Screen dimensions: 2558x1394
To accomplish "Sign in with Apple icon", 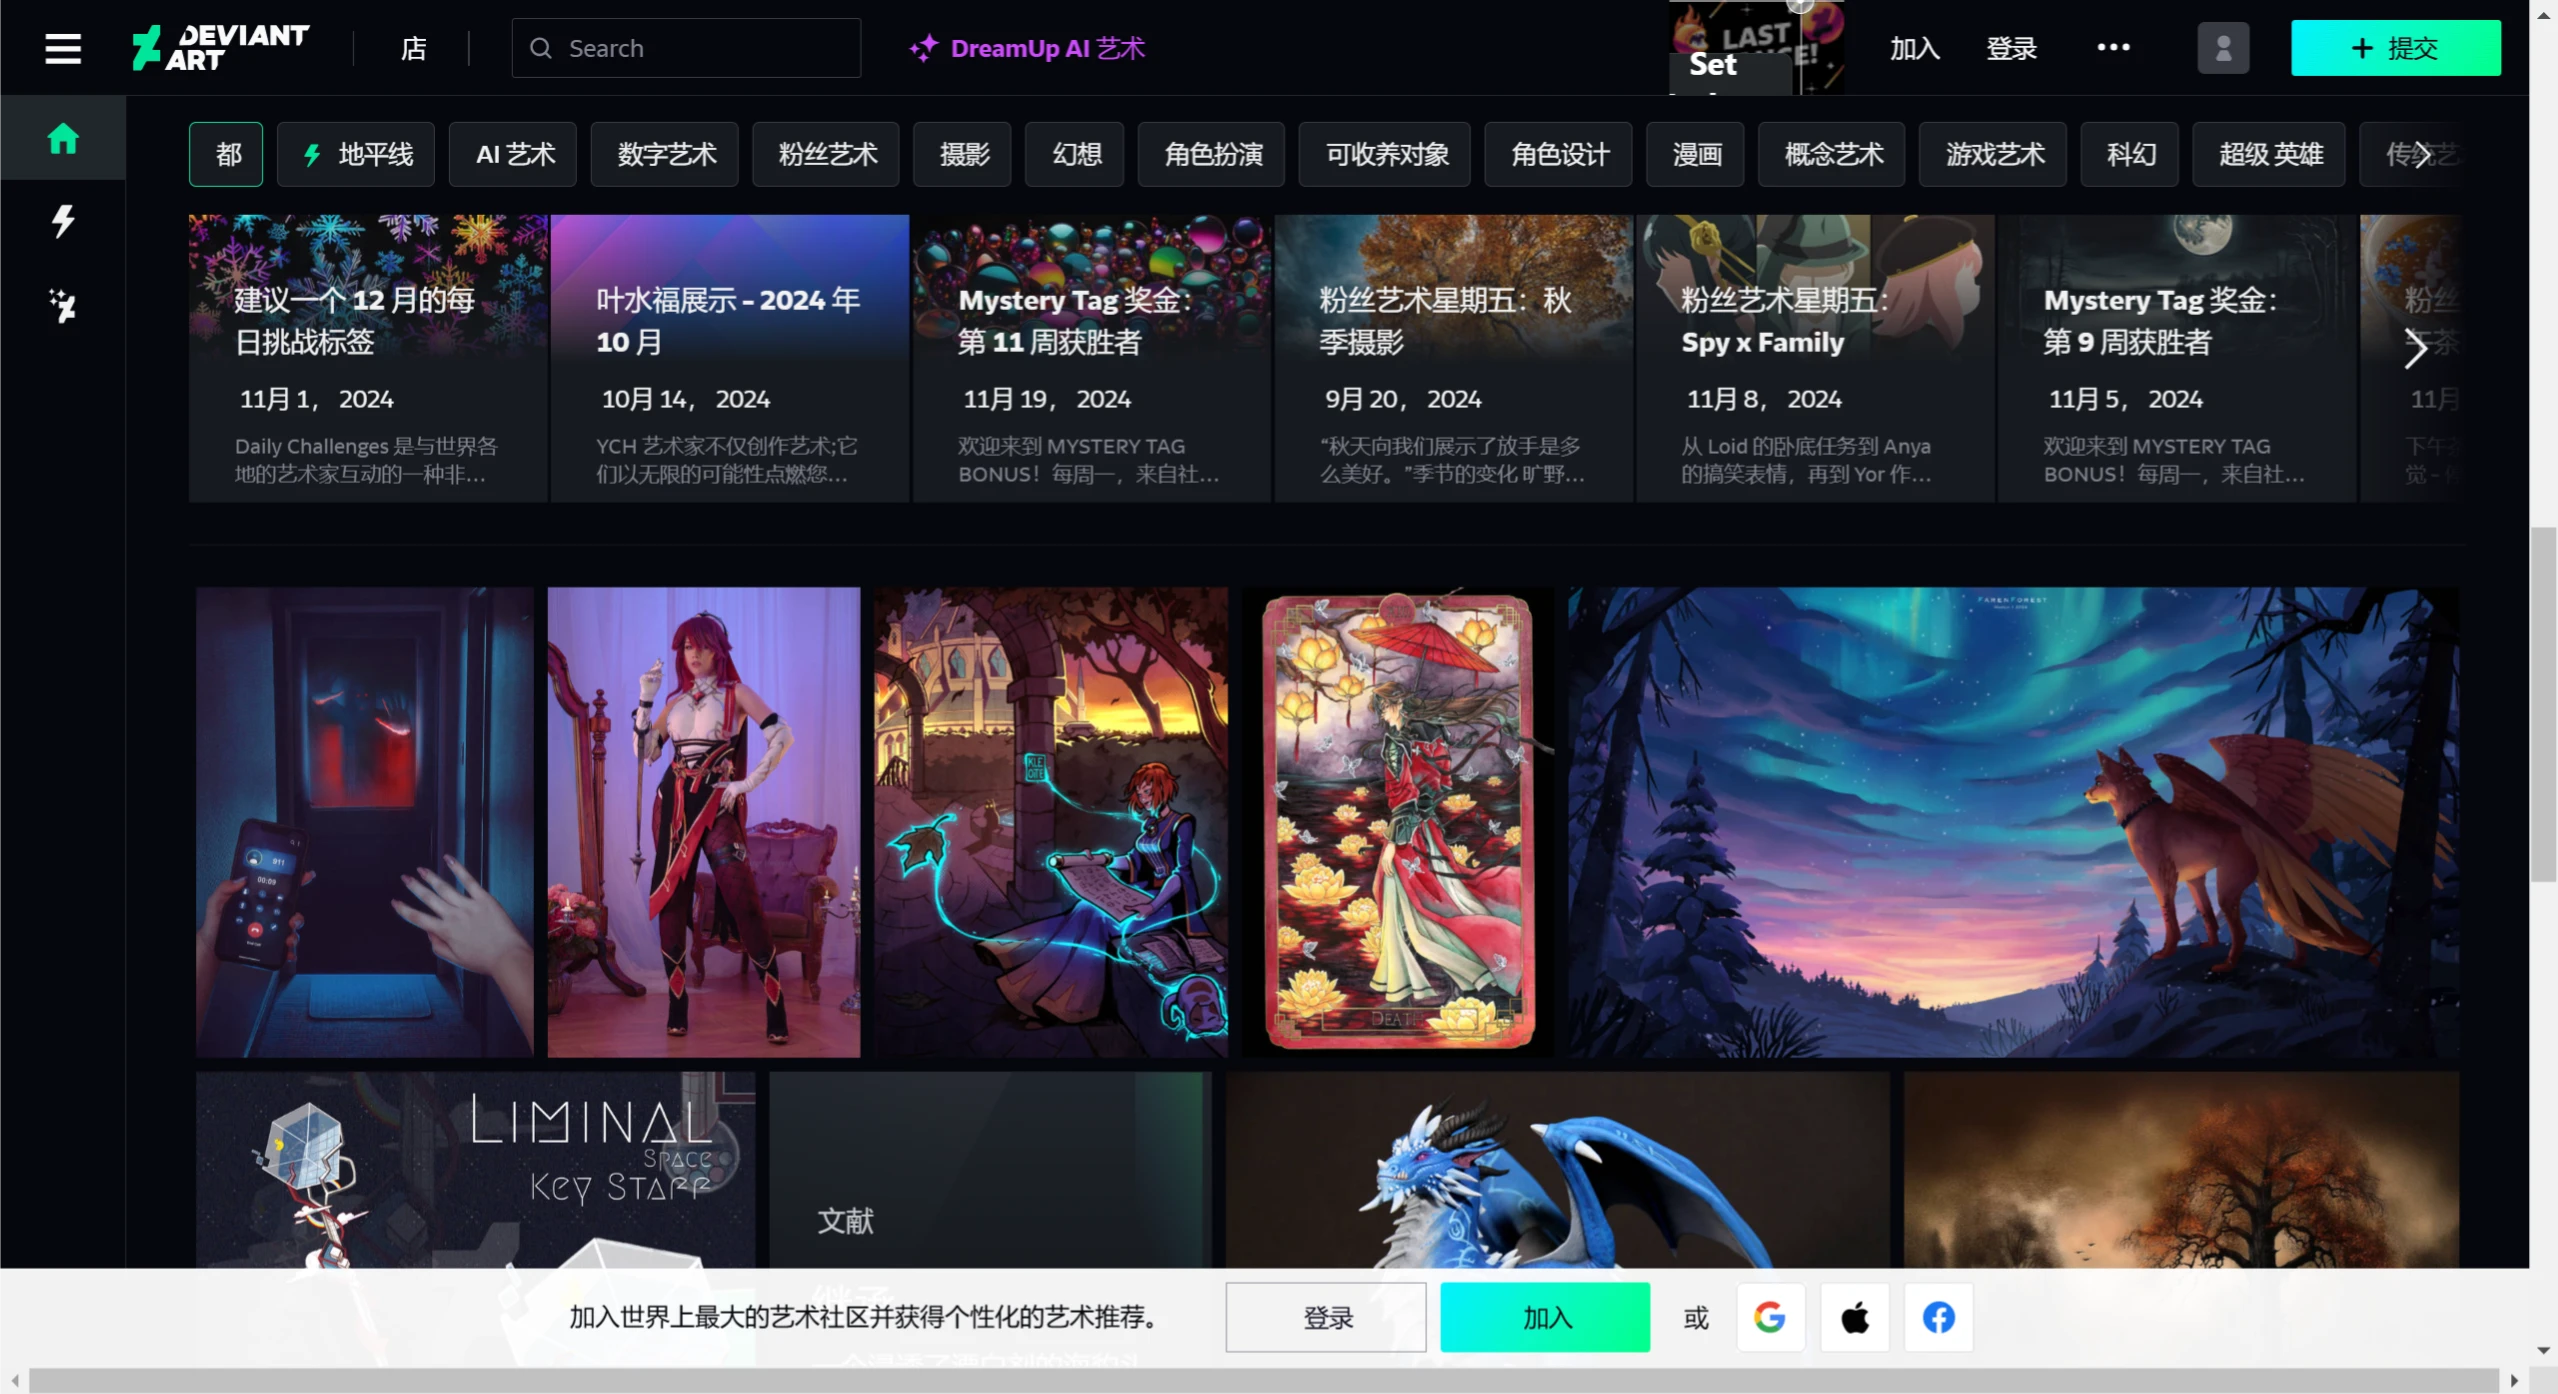I will [x=1854, y=1317].
